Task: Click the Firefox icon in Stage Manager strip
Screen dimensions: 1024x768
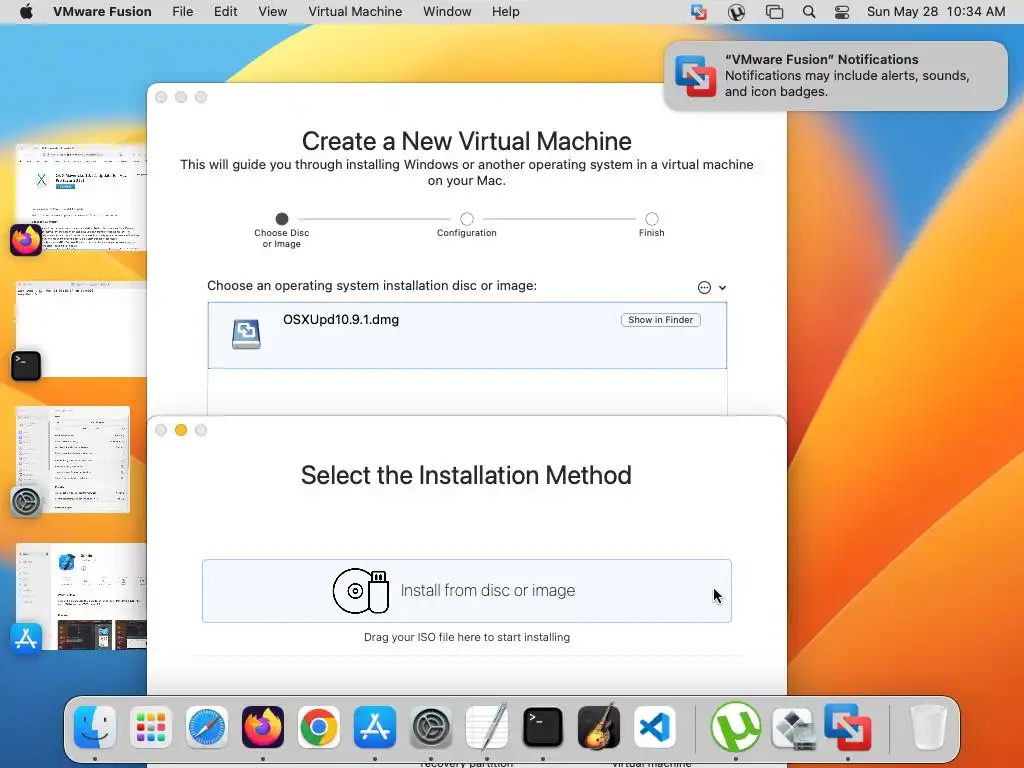Action: tap(26, 240)
